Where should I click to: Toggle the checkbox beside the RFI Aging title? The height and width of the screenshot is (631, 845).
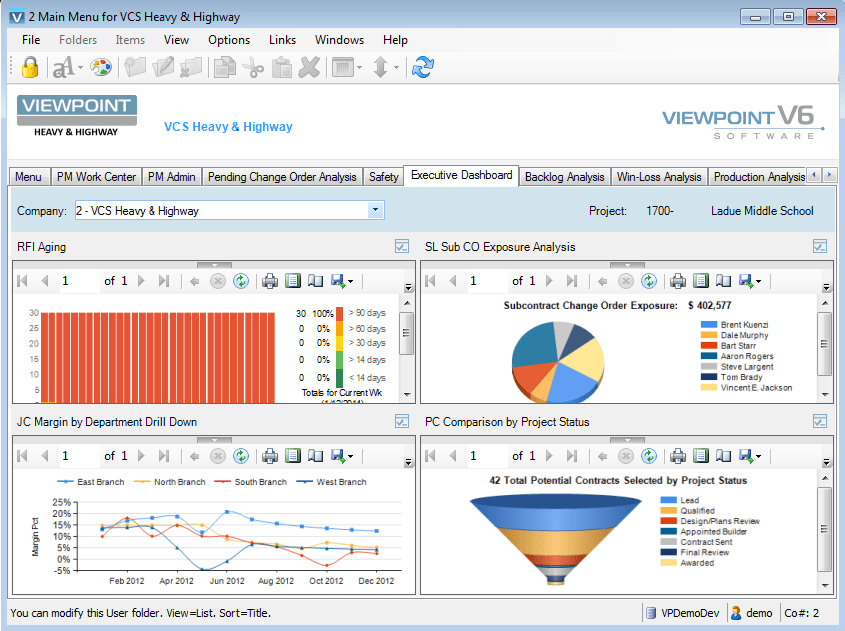tap(402, 246)
